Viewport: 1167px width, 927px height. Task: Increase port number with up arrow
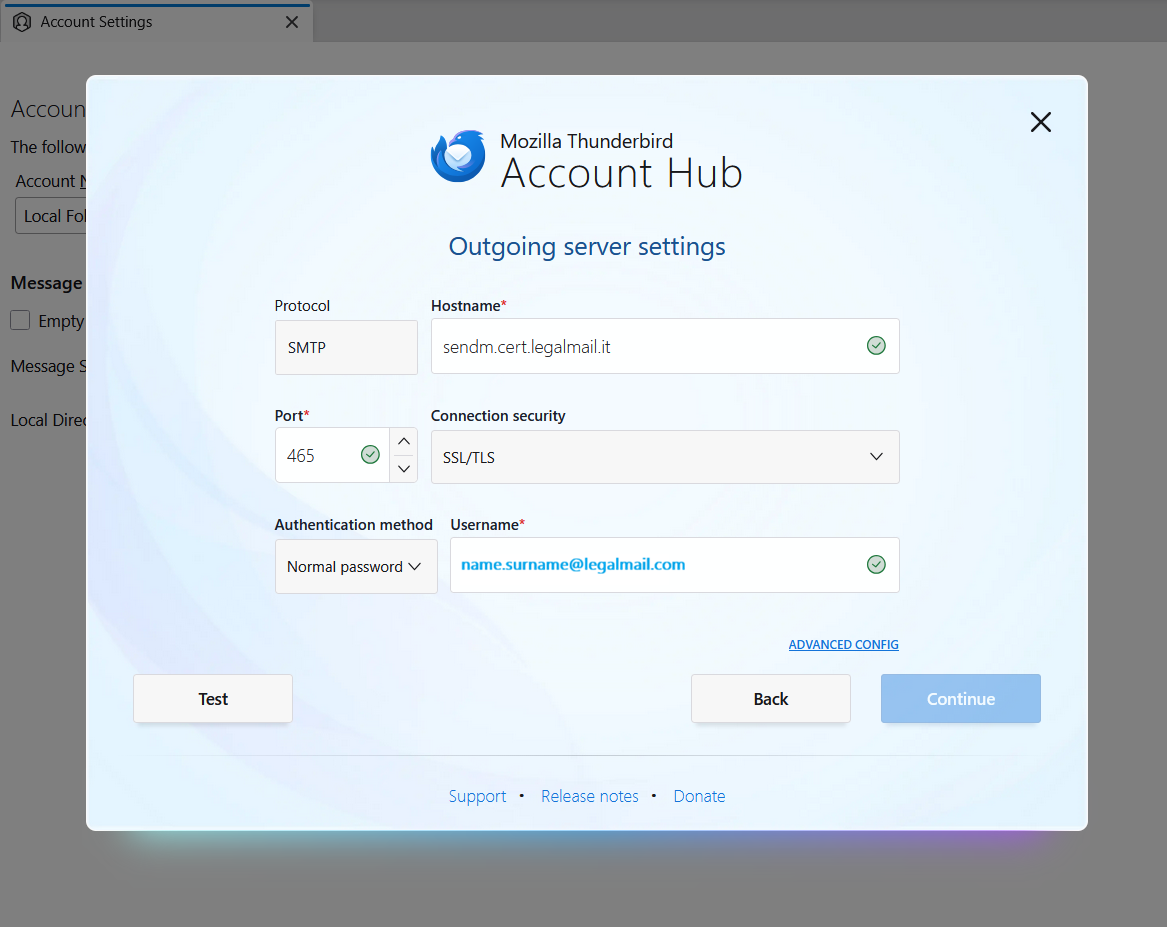coord(404,442)
